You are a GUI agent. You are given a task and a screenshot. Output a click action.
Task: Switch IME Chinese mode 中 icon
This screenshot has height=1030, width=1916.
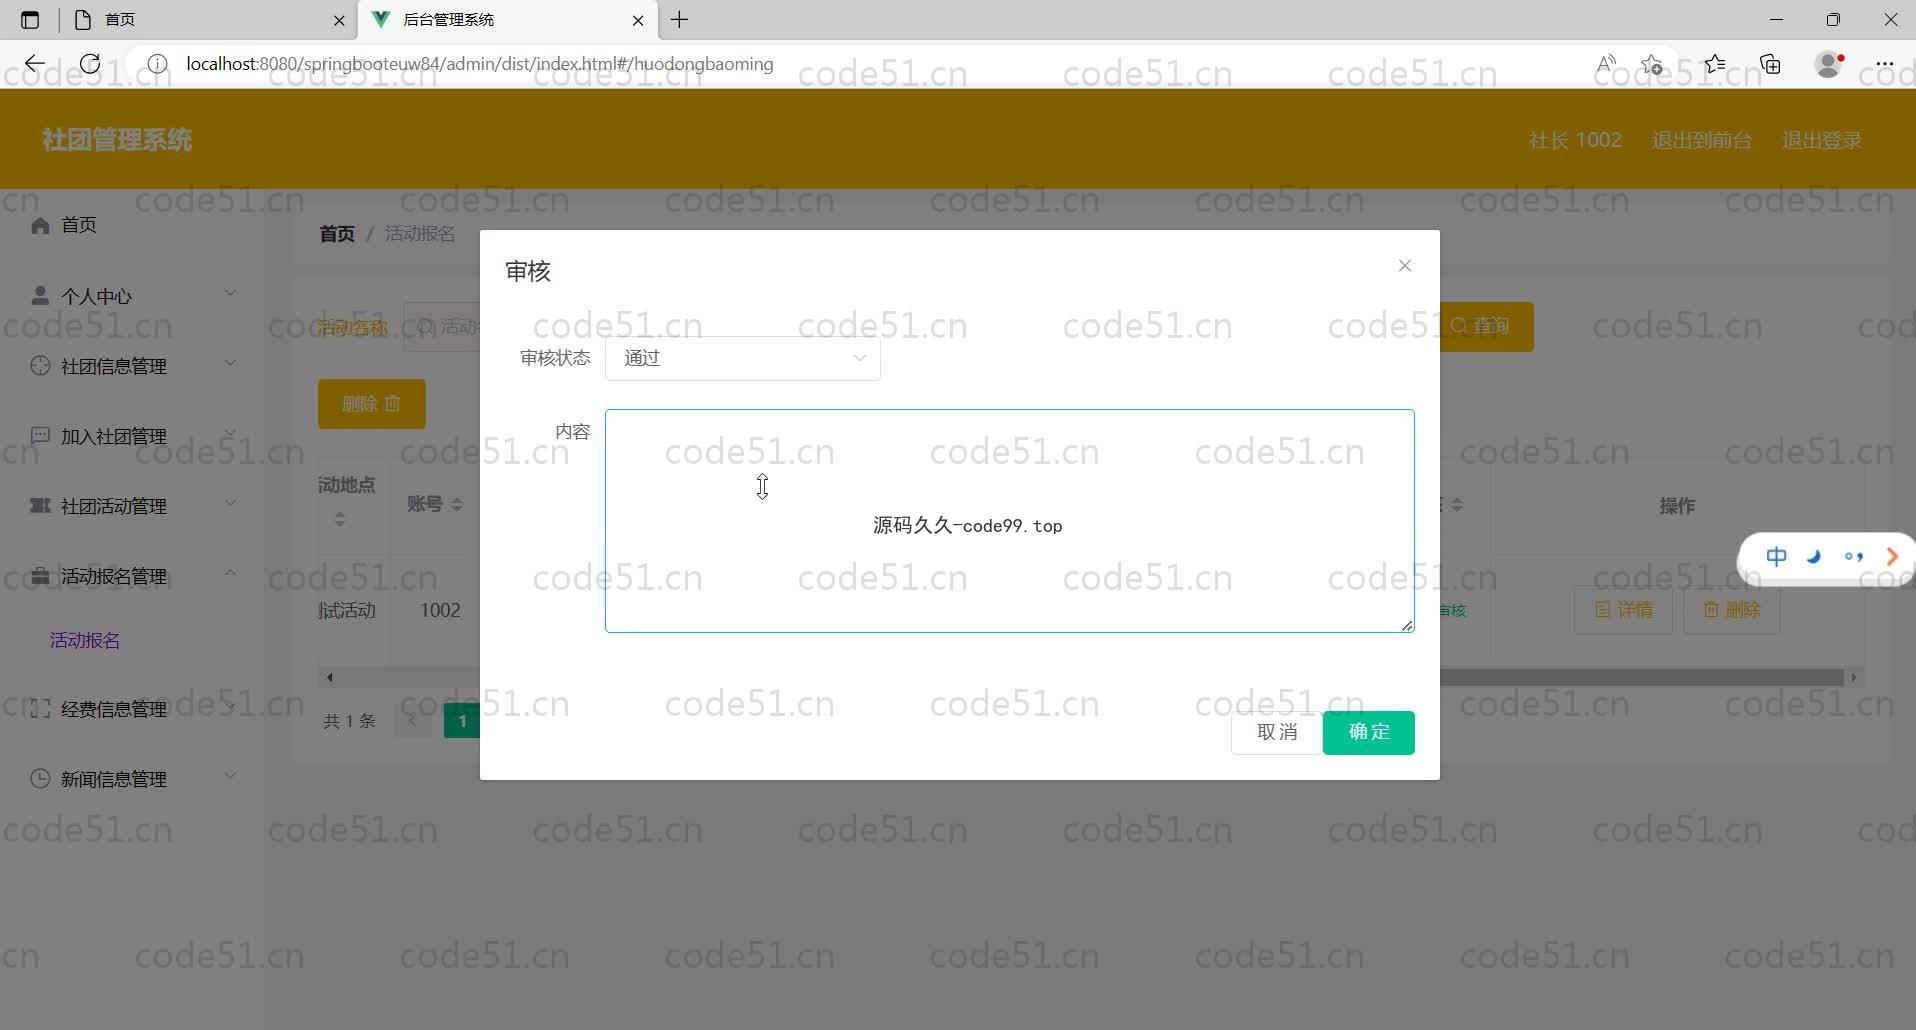pyautogui.click(x=1776, y=557)
